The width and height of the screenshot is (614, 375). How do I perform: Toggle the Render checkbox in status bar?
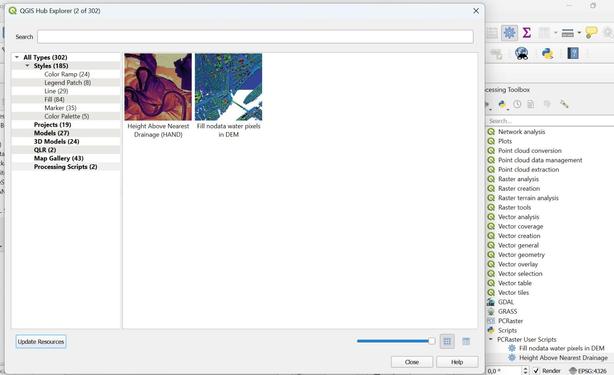point(536,370)
